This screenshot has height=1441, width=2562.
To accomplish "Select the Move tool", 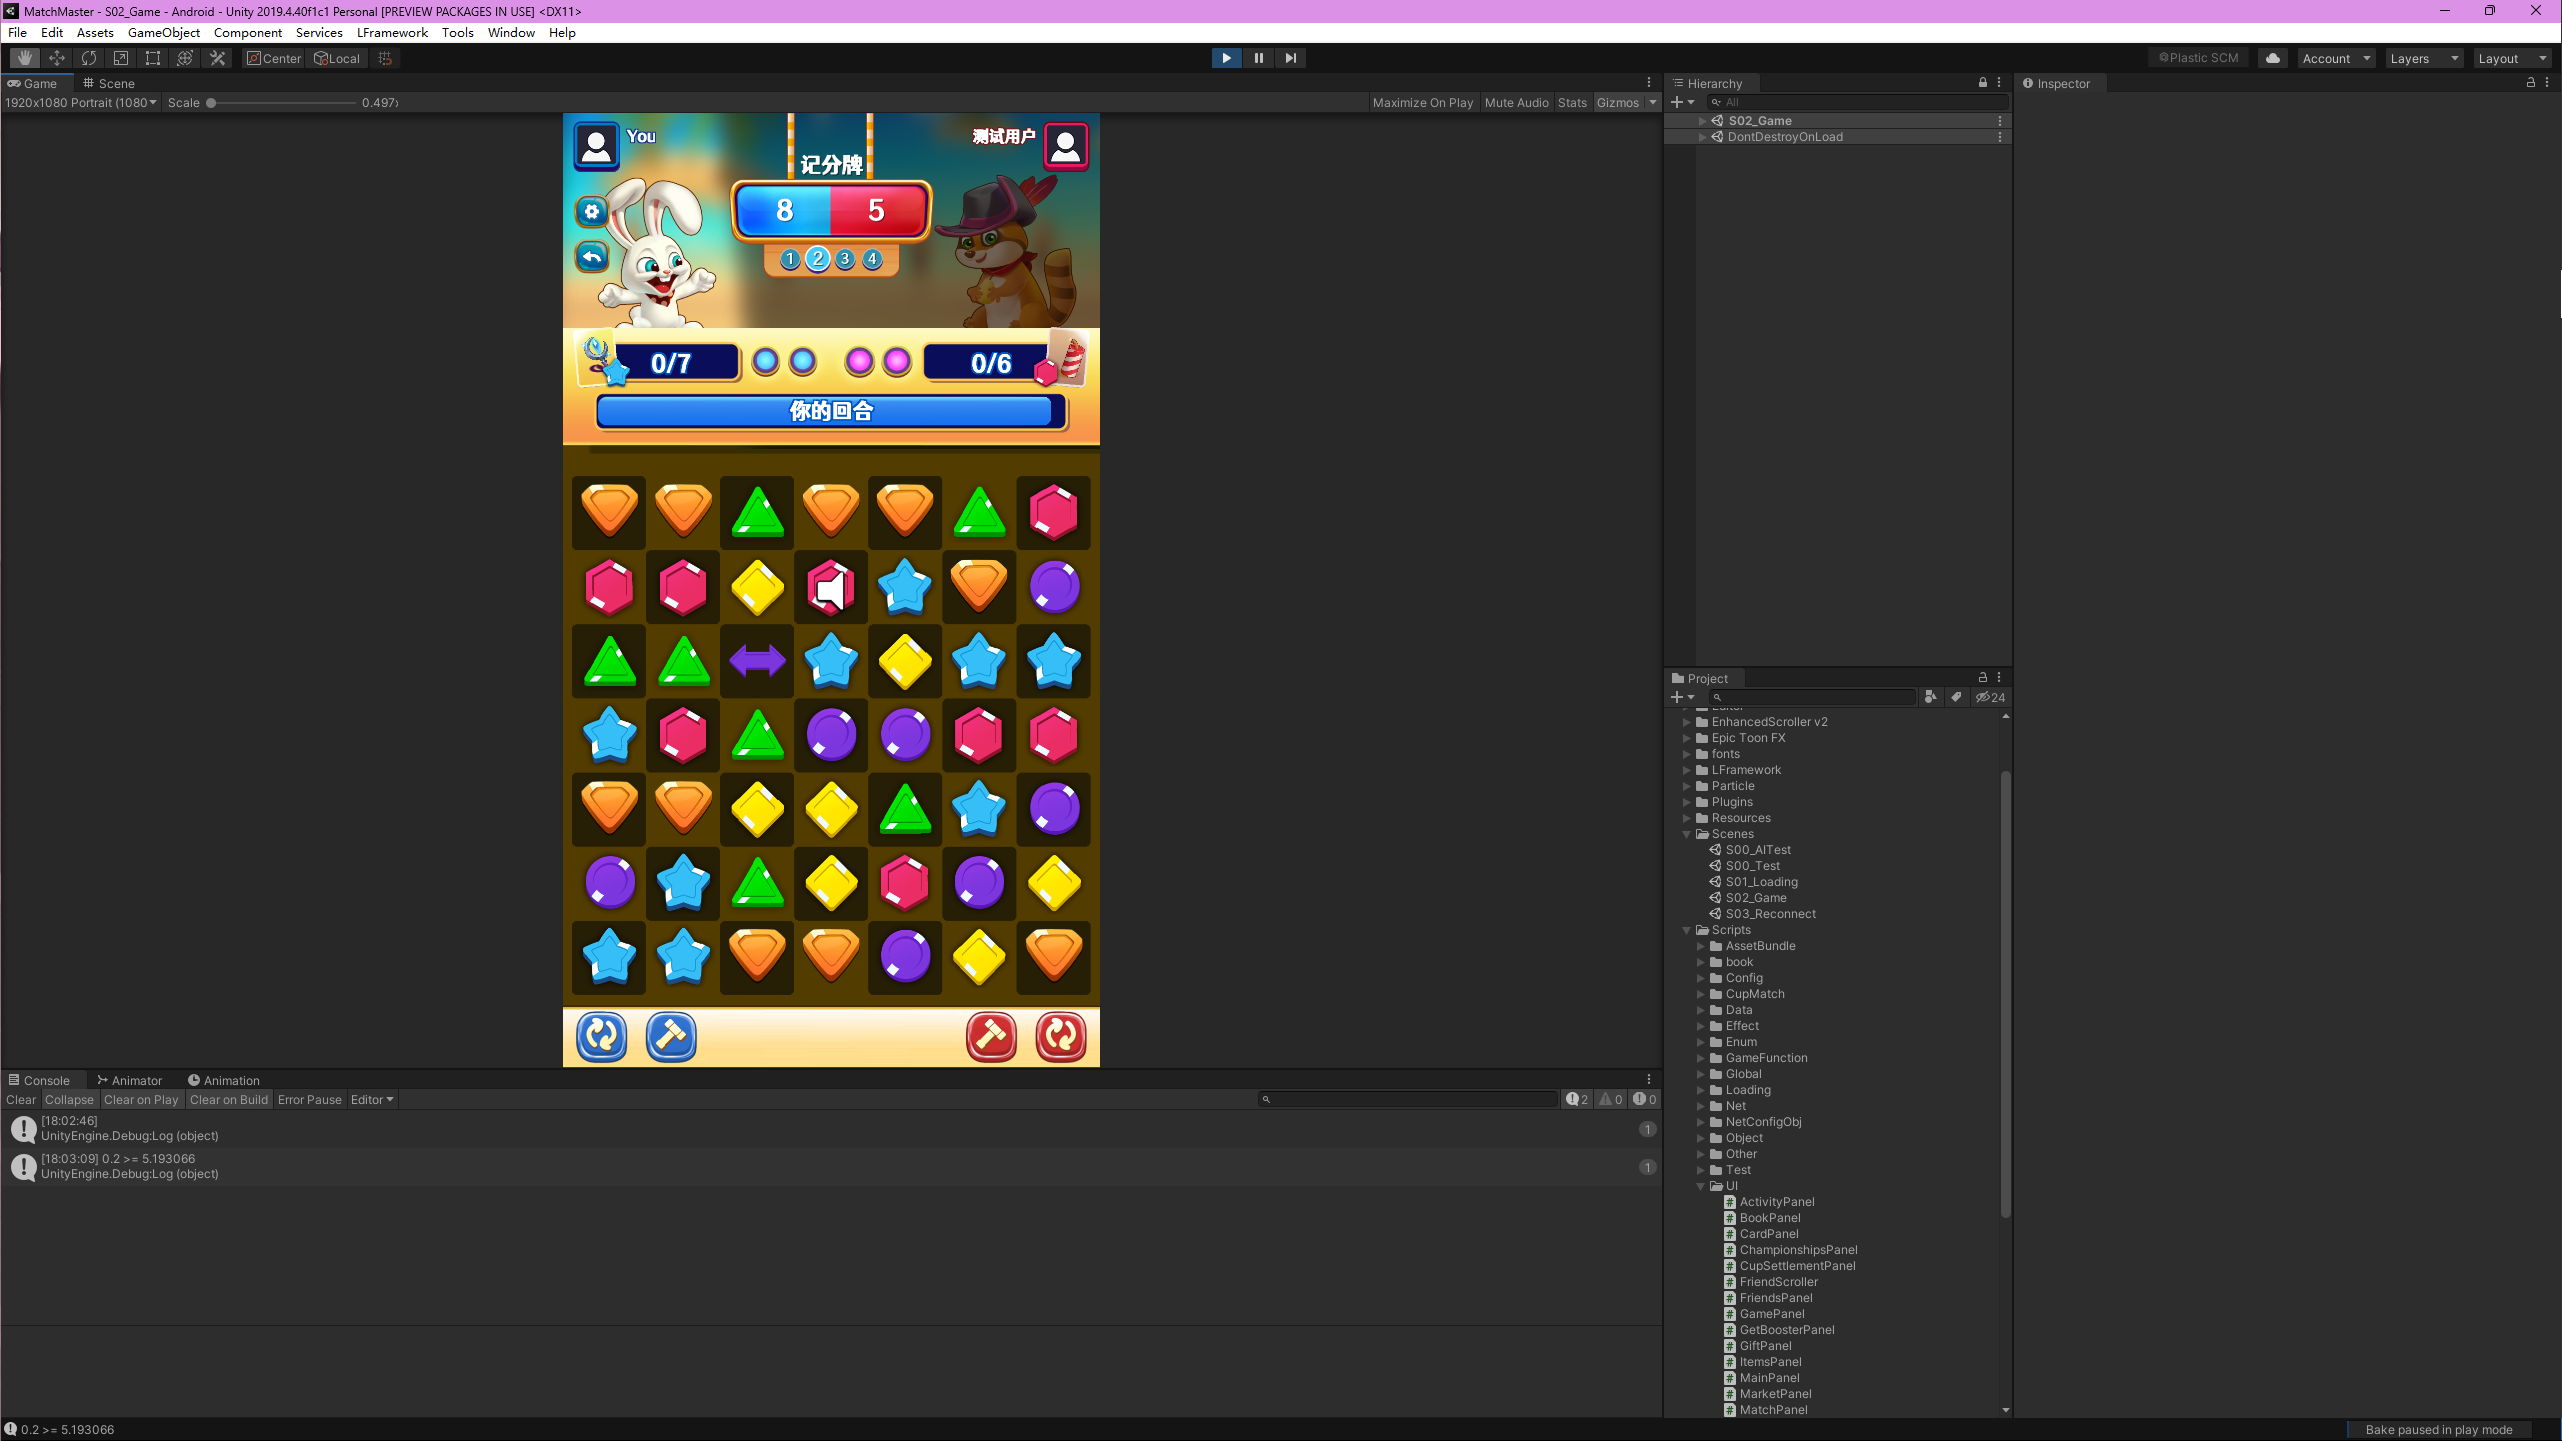I will [x=57, y=58].
